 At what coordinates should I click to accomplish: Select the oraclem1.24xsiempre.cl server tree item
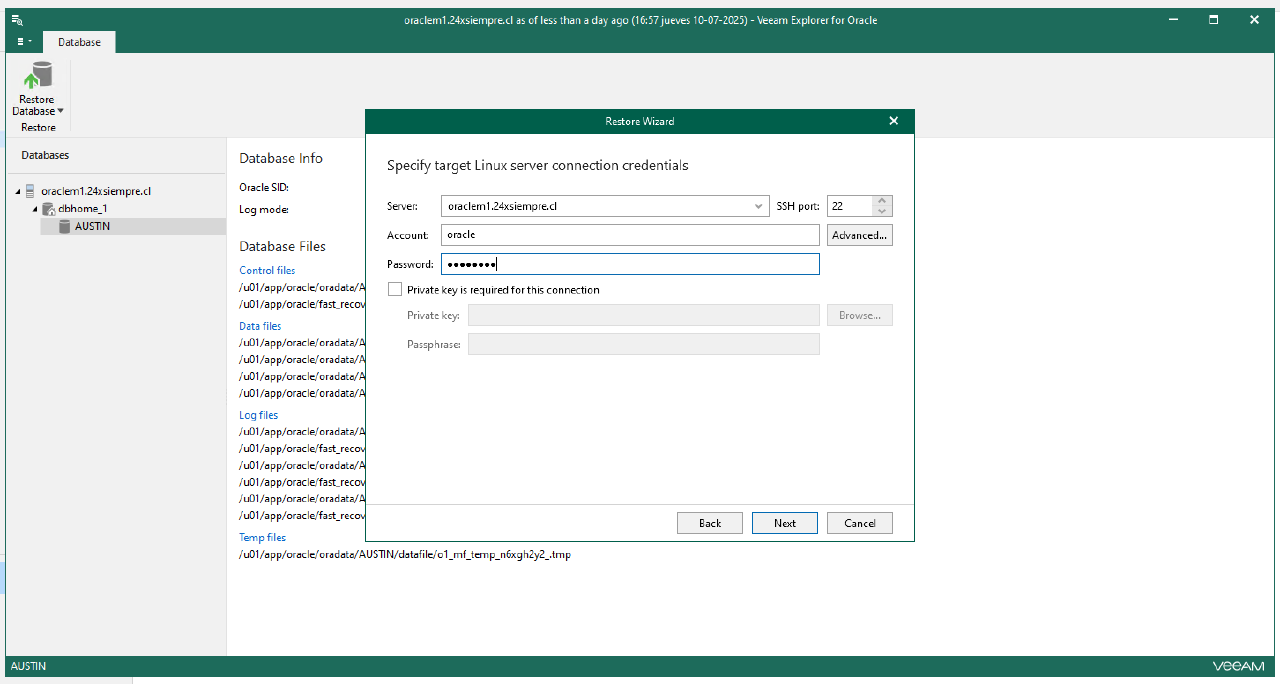[96, 191]
